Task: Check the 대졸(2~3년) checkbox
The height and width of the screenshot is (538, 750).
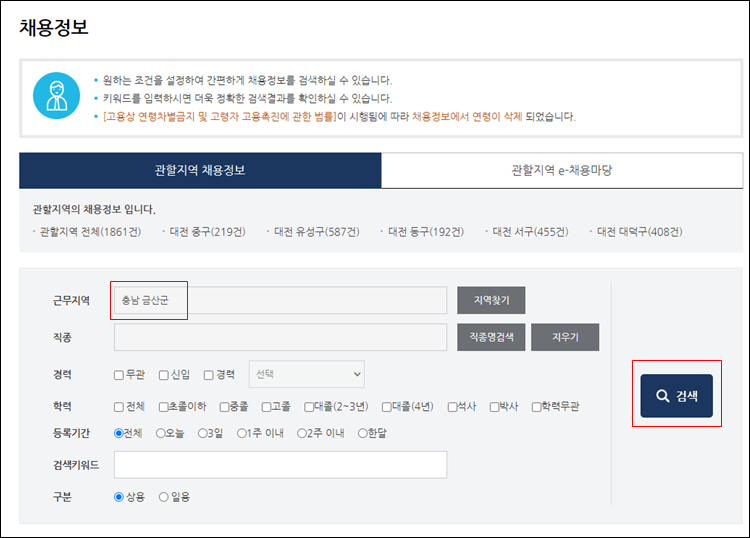Action: [x=309, y=407]
